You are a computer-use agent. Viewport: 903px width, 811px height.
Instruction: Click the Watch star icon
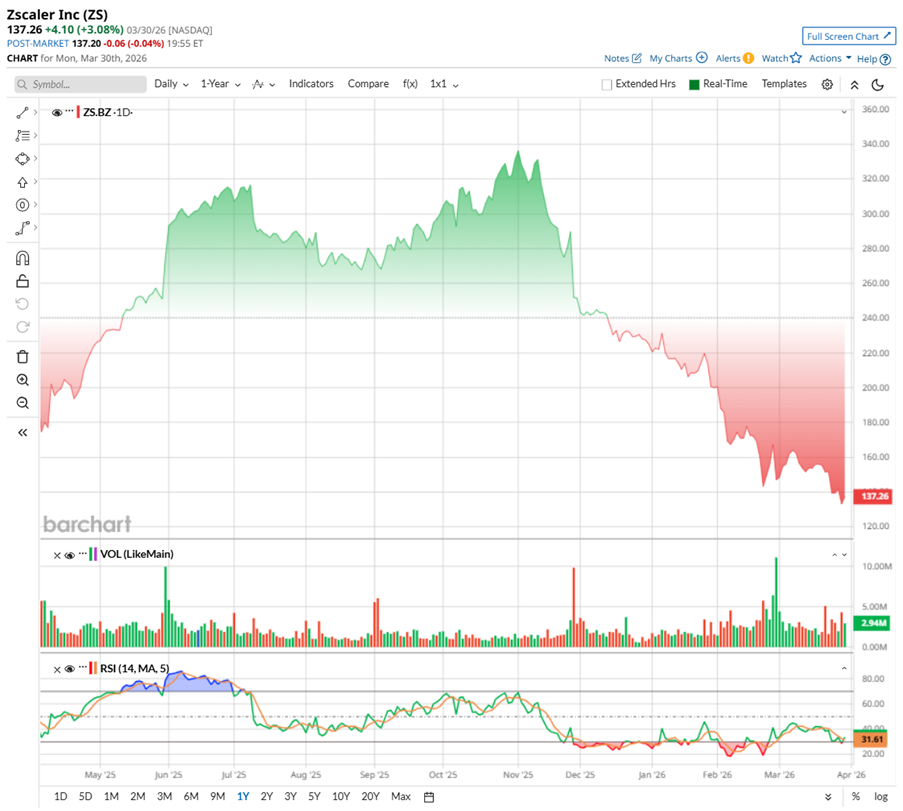coord(796,58)
